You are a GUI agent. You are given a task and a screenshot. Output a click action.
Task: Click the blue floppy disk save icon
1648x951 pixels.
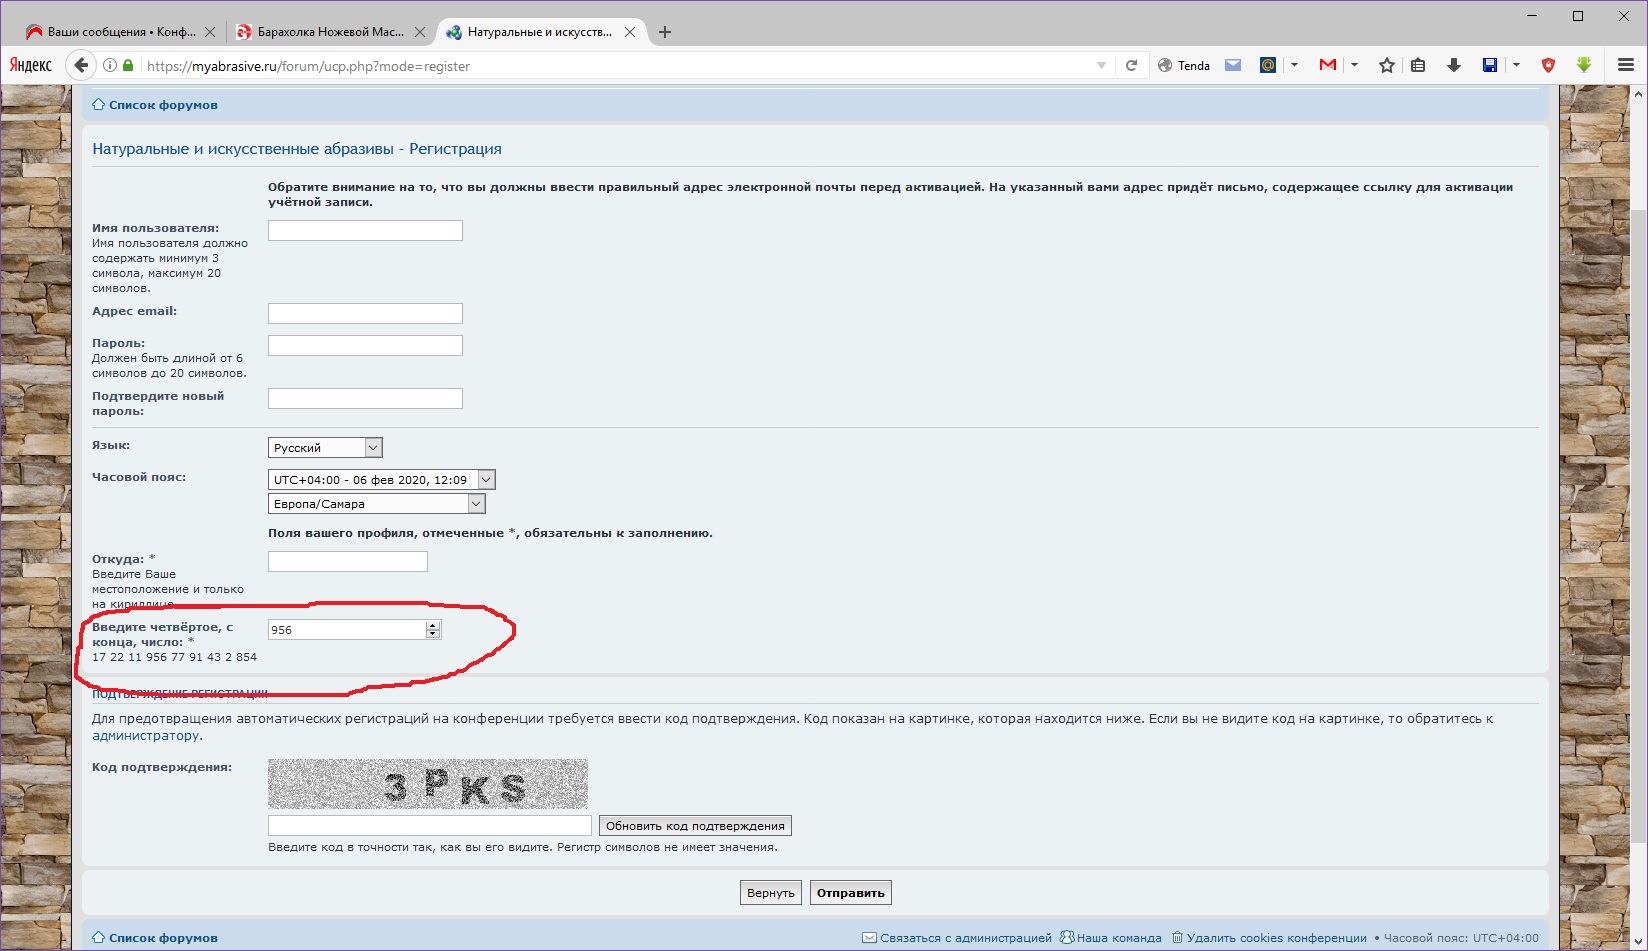pos(1489,65)
